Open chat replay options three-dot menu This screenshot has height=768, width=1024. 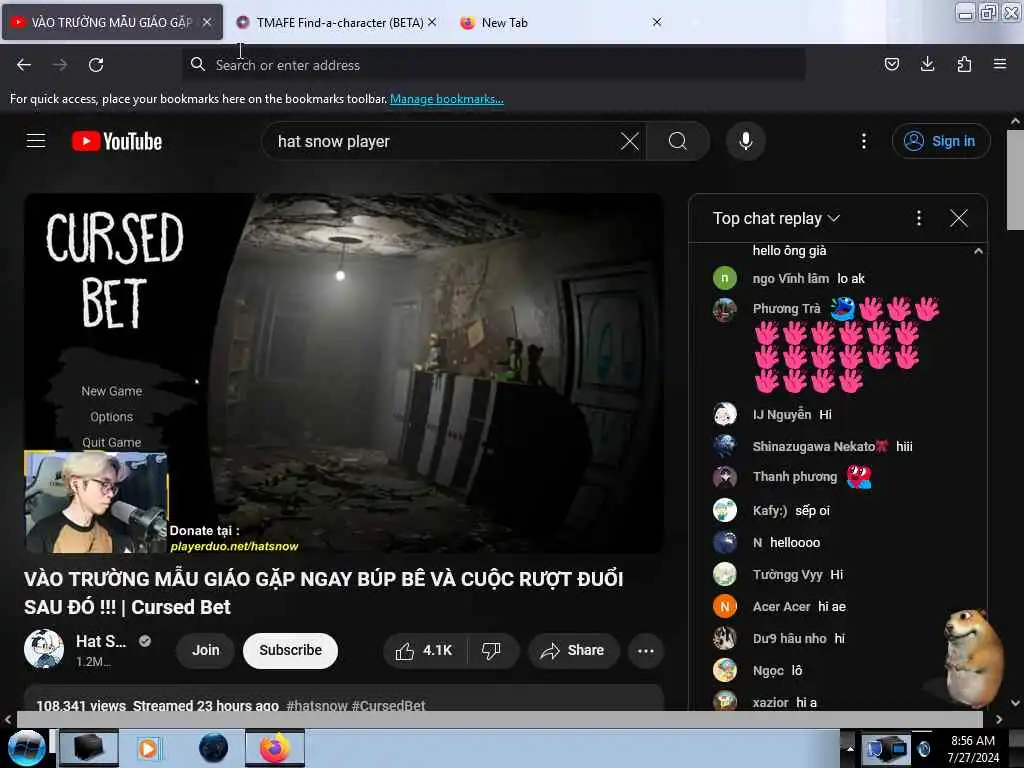[919, 218]
